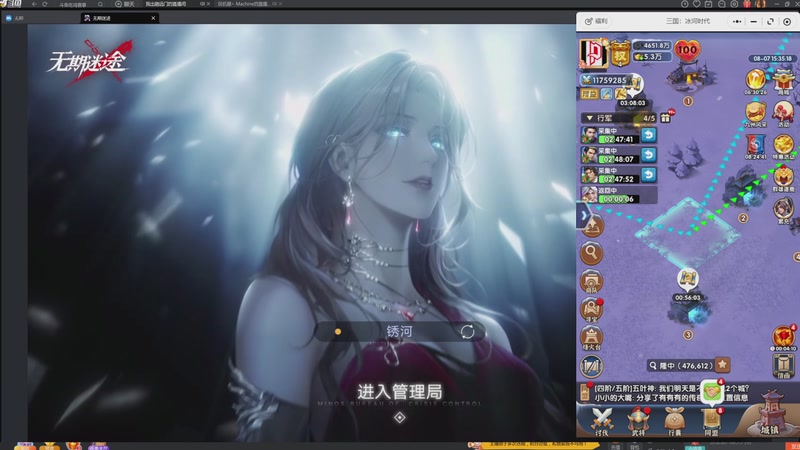Open the 权 privilege badge
800x450 pixels.
click(620, 54)
